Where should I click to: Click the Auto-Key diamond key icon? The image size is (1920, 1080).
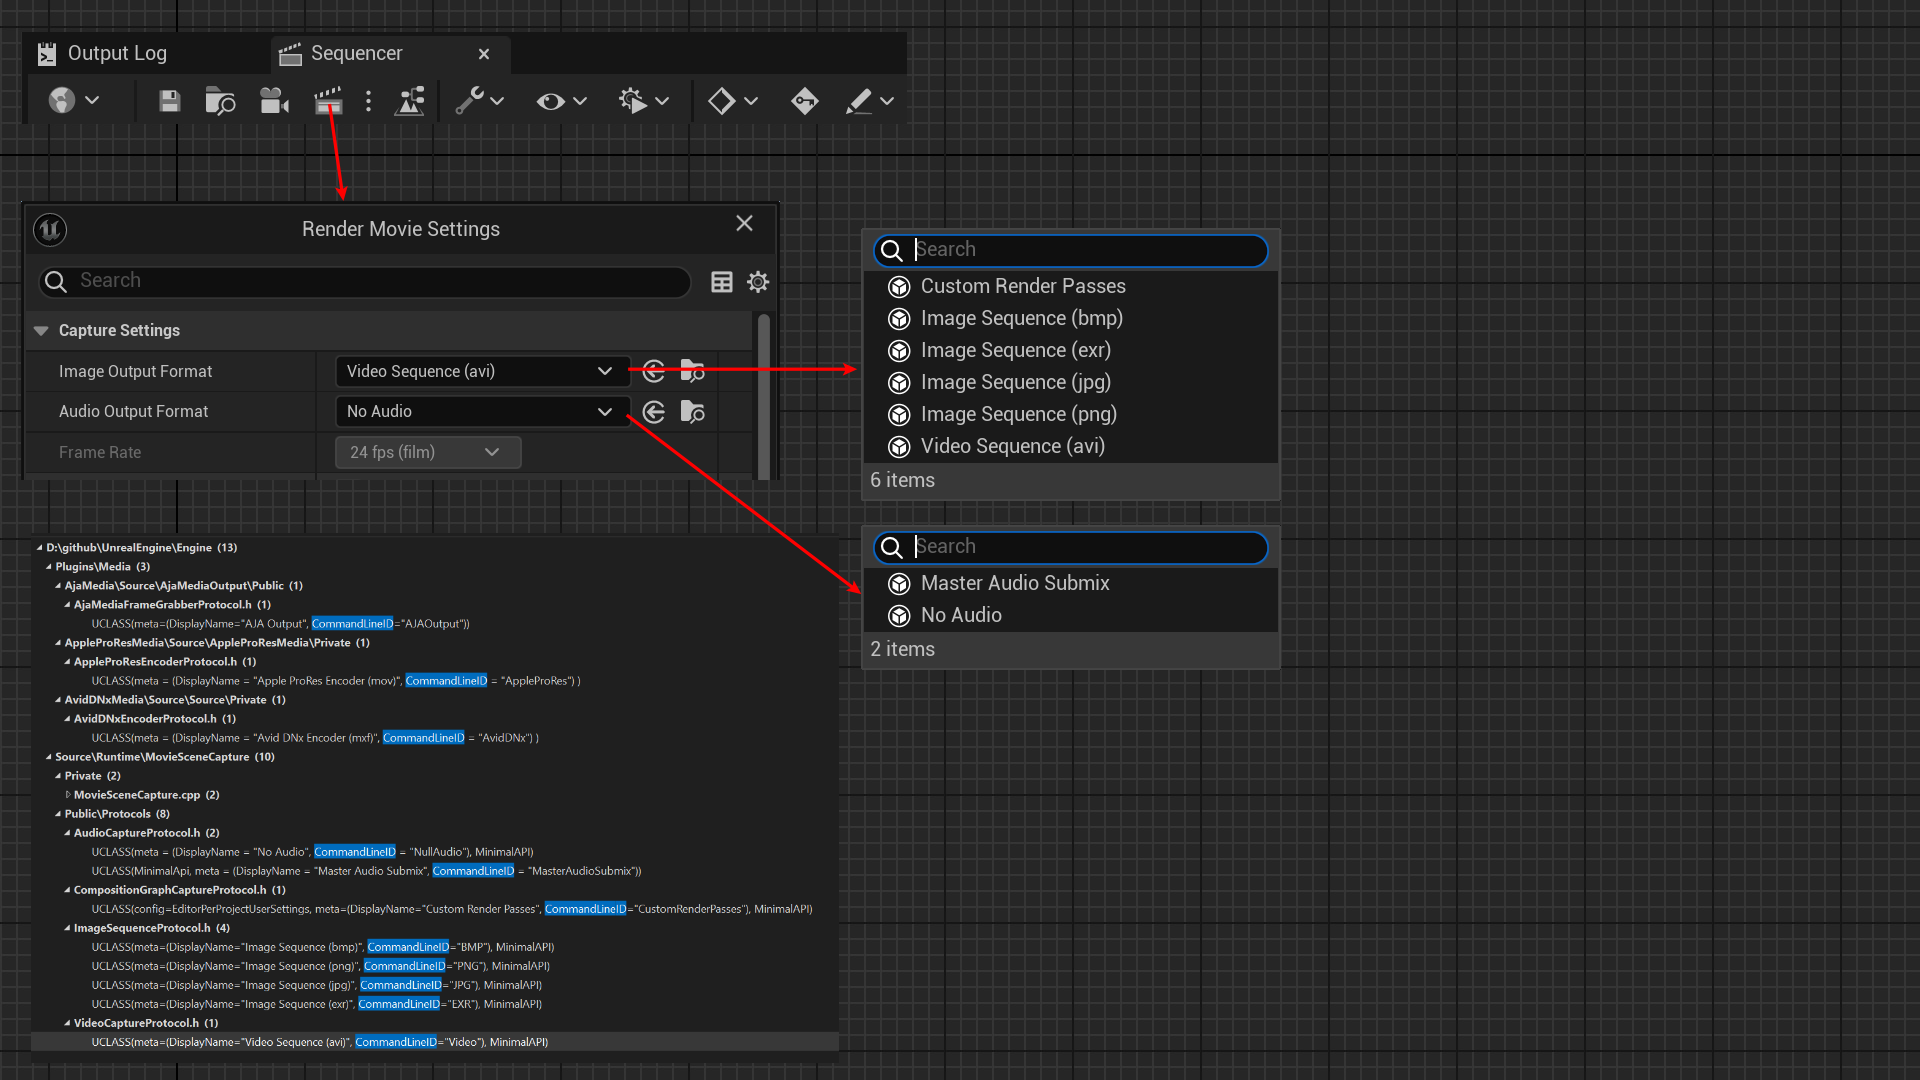[804, 101]
